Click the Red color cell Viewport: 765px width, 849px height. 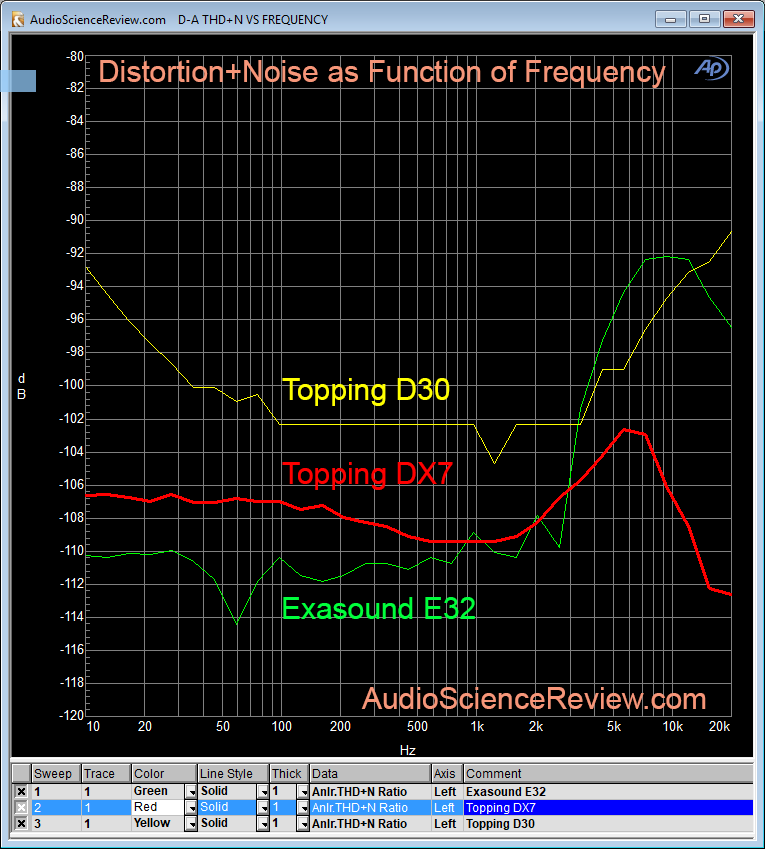click(158, 807)
